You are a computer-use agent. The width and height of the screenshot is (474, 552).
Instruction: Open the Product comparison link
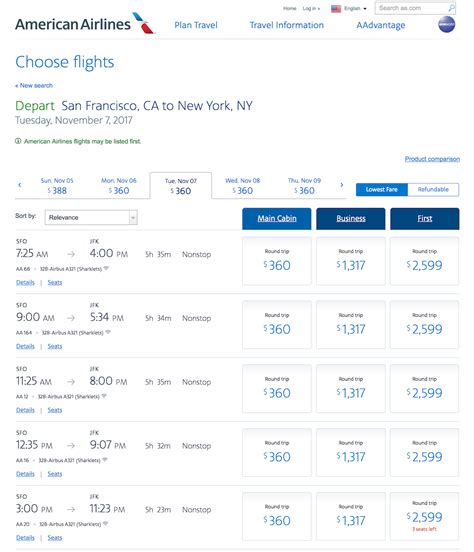tap(432, 159)
